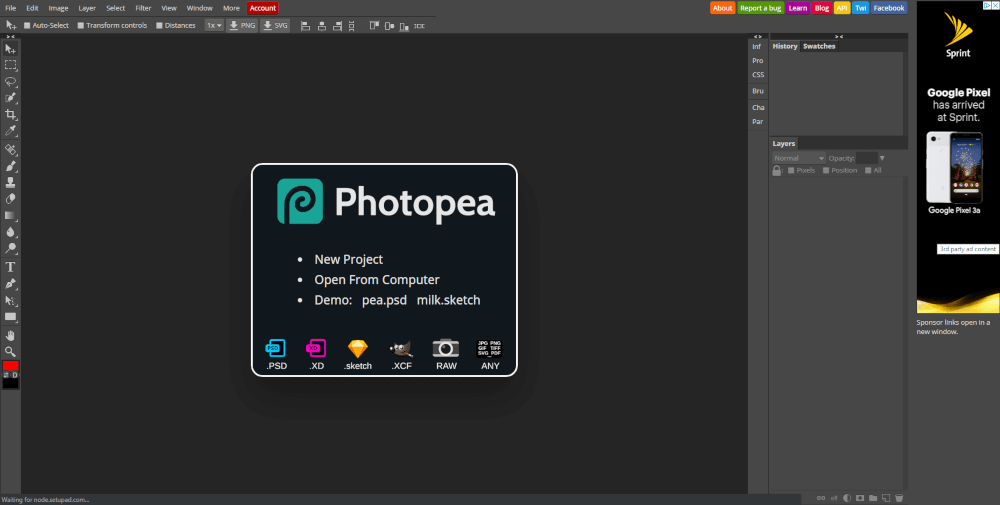The width and height of the screenshot is (1000, 505).
Task: Open the File menu
Action: 11,8
